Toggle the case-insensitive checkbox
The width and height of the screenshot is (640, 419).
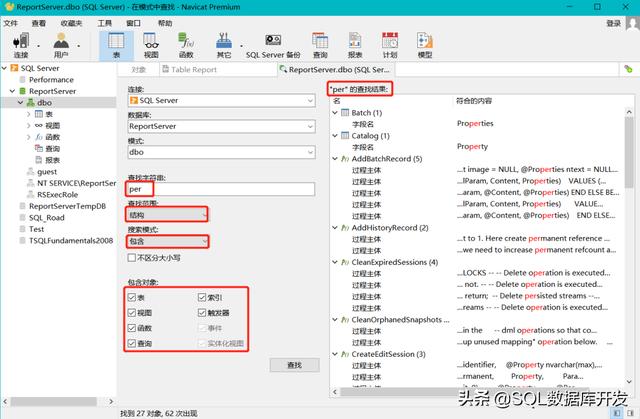(132, 257)
